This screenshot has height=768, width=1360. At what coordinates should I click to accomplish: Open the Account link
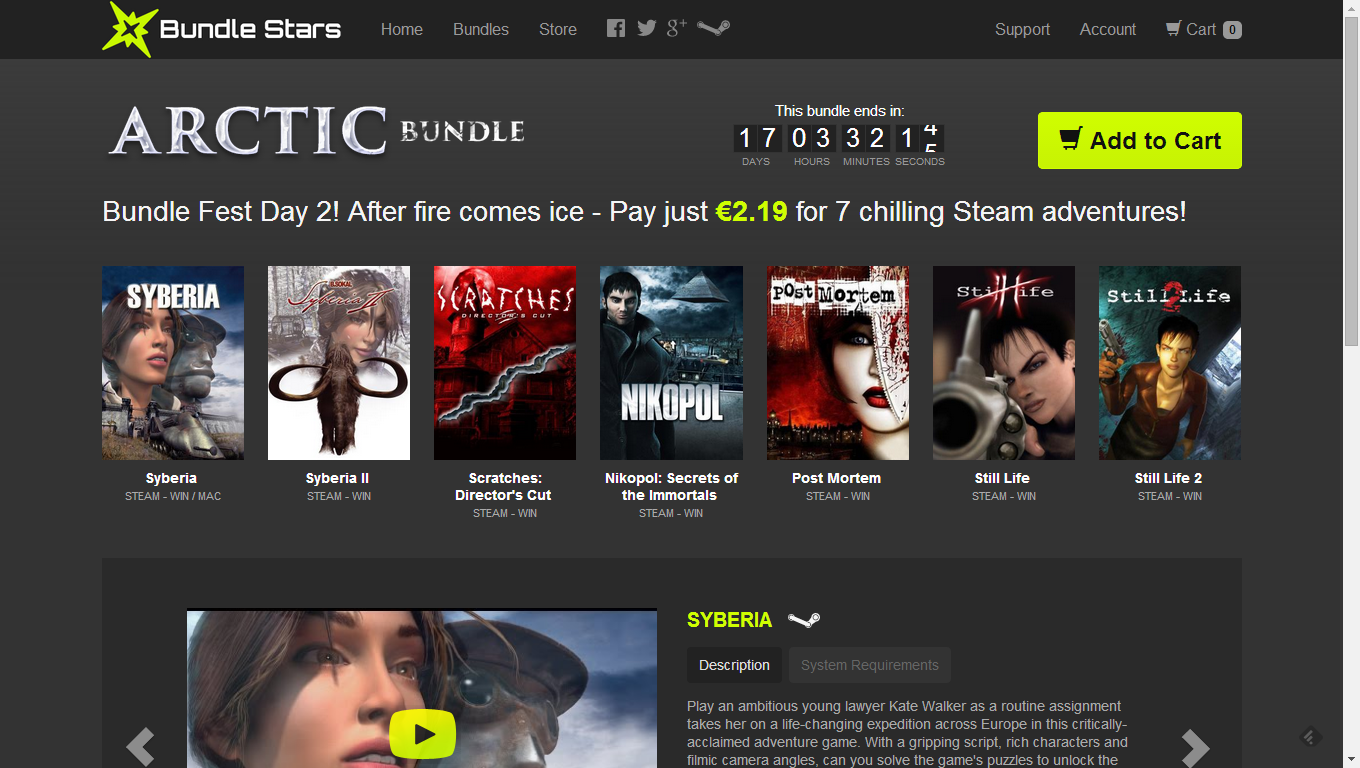pyautogui.click(x=1107, y=29)
